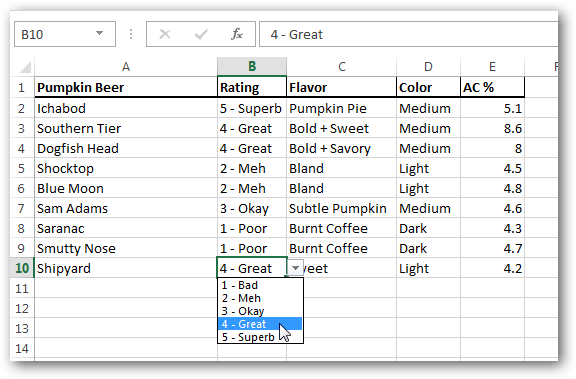Select the 'Sam Adams' cell

pos(126,208)
